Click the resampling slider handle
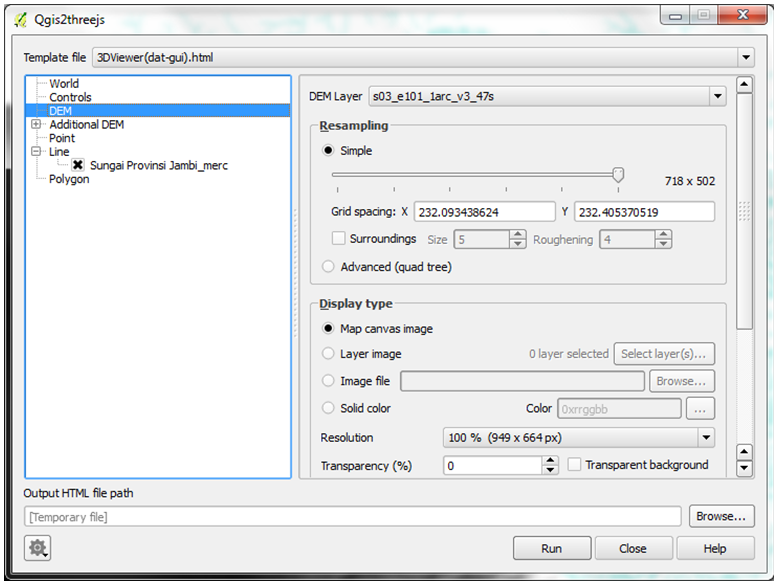774x585 pixels. (618, 174)
